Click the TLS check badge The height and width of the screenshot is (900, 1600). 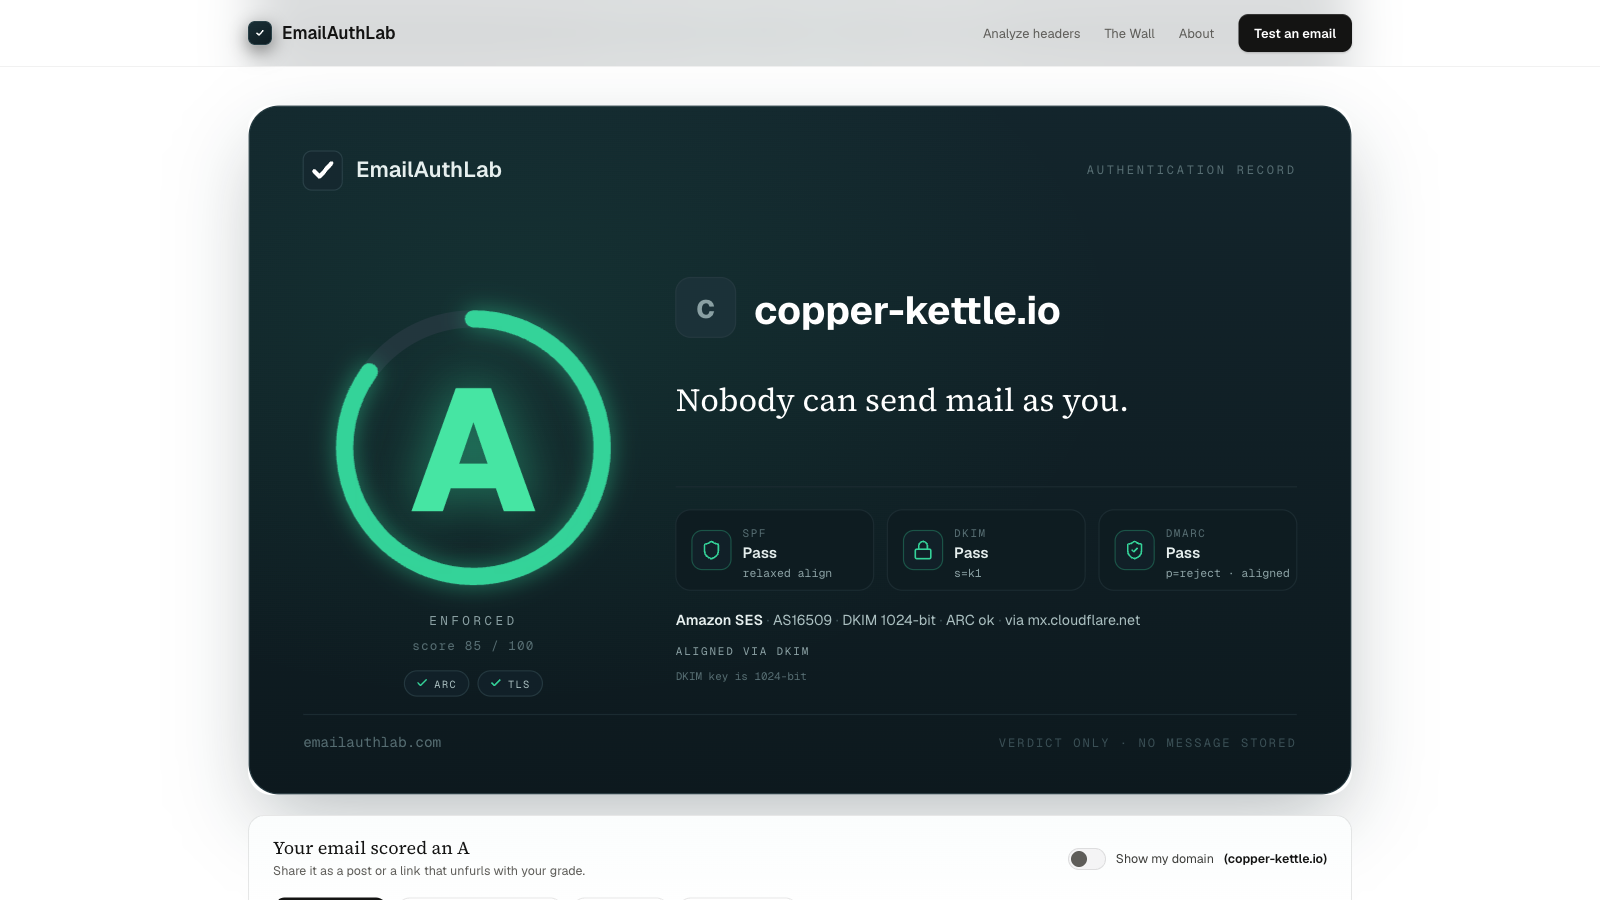pos(510,684)
